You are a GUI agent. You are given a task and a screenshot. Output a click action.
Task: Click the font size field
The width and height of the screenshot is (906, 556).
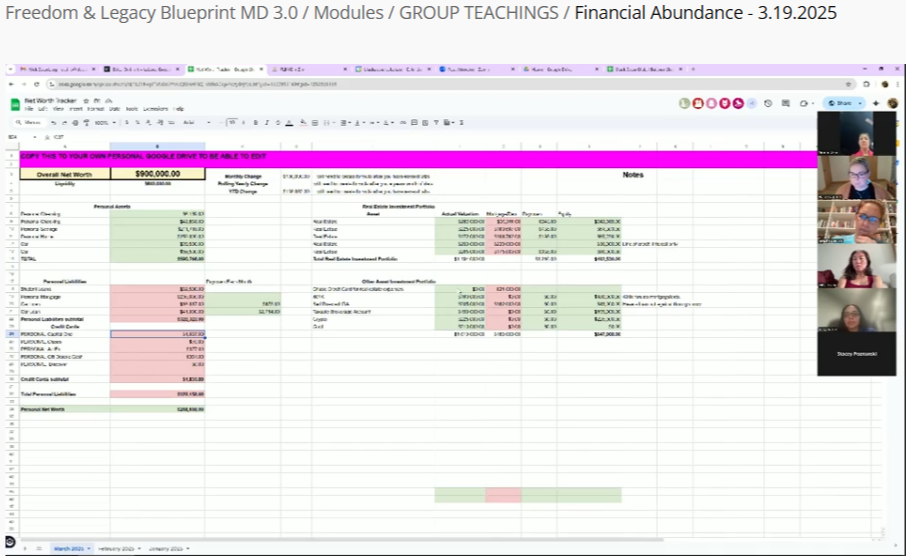point(232,123)
